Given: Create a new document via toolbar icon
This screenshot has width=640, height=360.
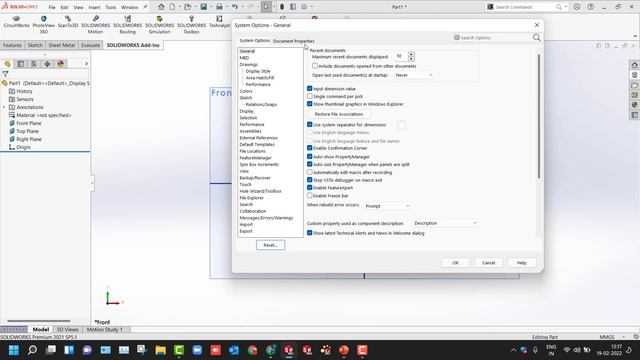Looking at the screenshot, I should click(x=172, y=7).
